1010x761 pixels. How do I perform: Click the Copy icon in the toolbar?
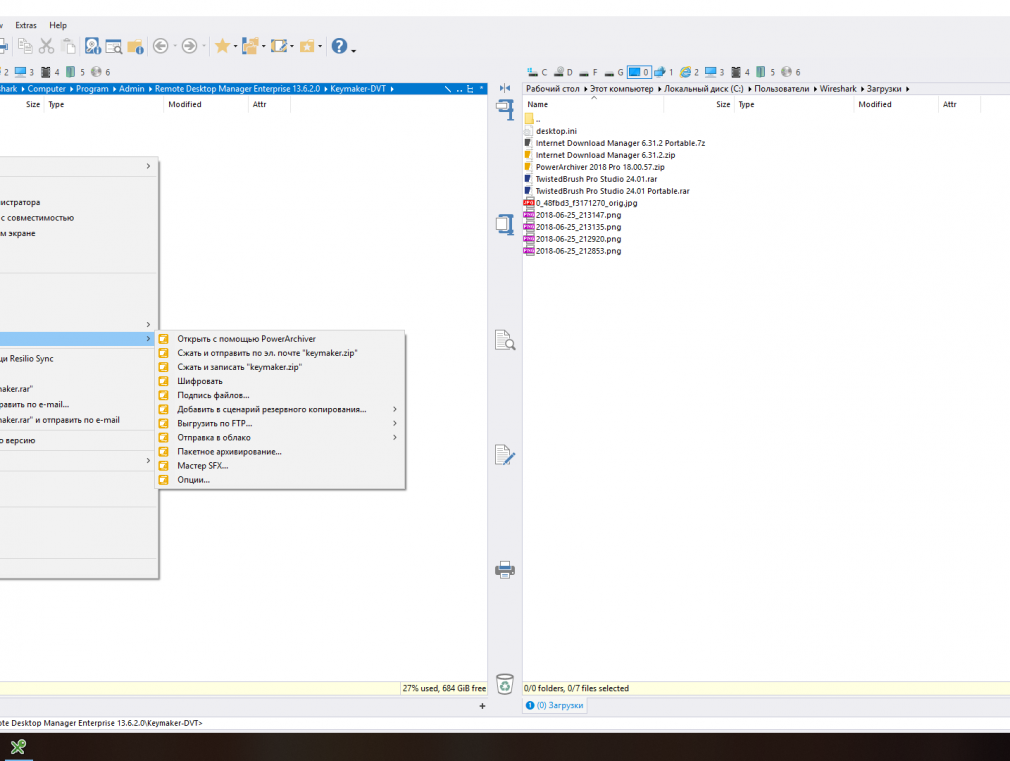25,46
